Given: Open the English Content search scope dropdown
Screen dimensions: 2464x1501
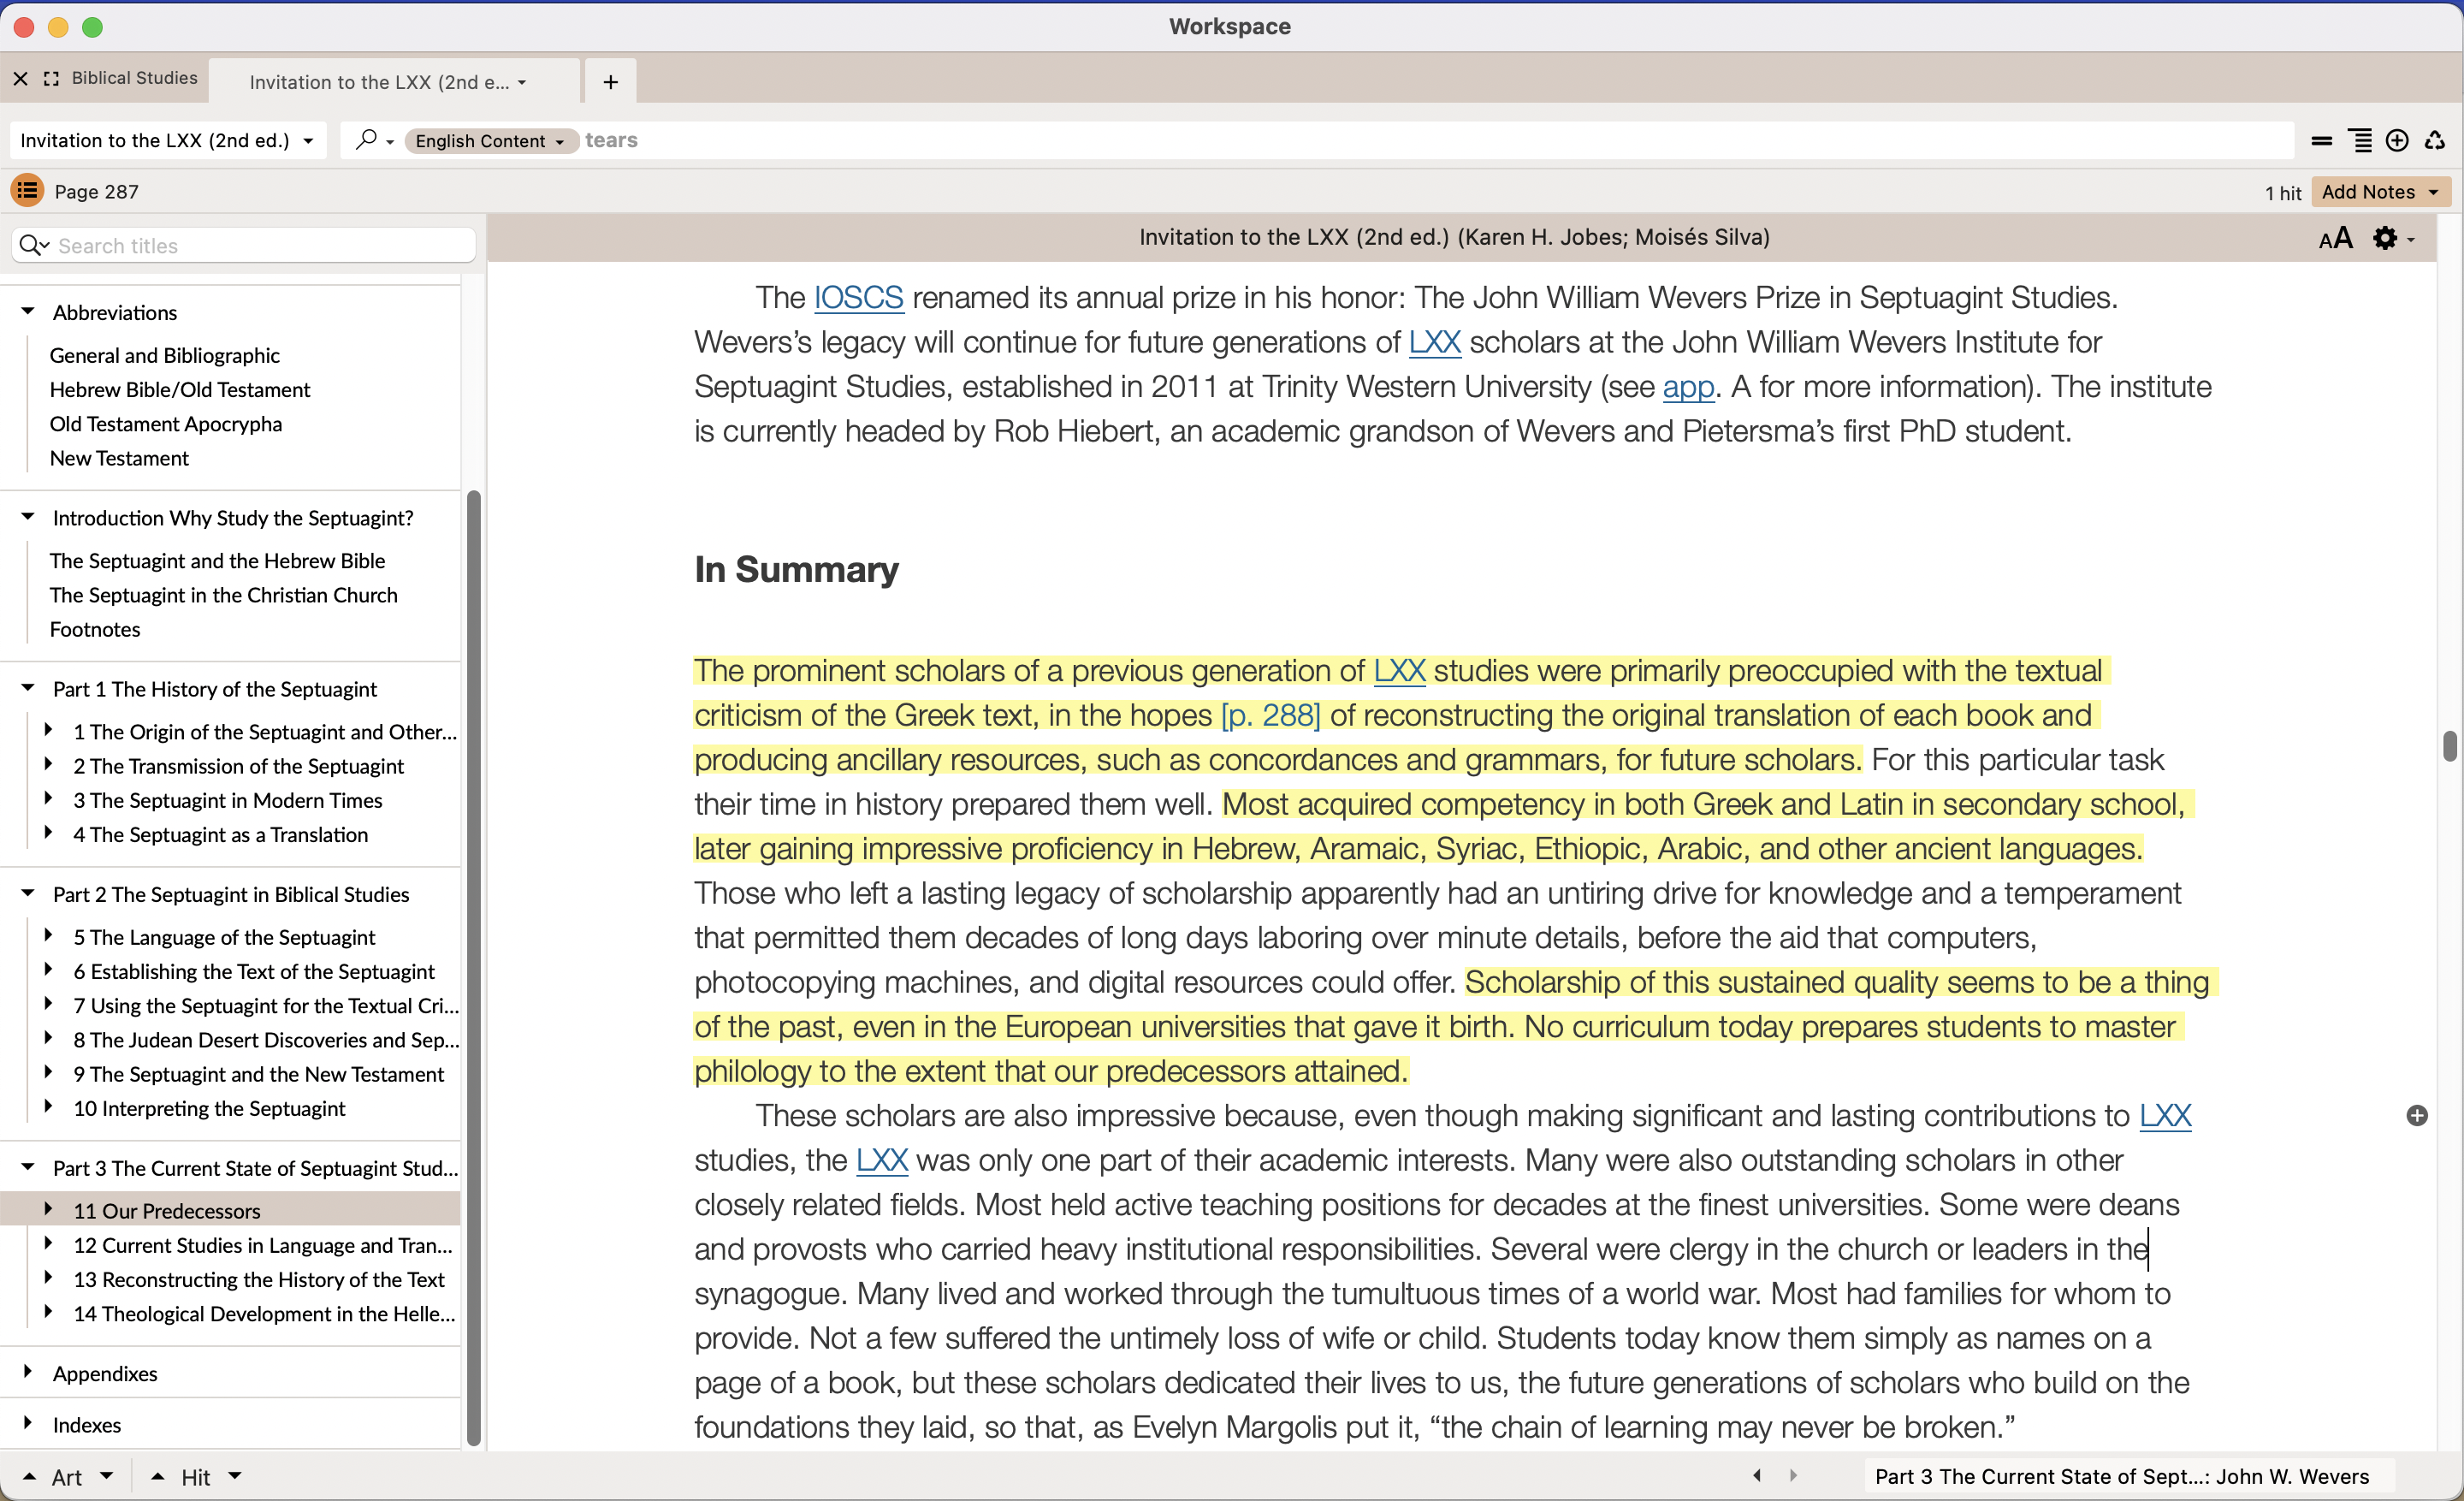Looking at the screenshot, I should tap(490, 141).
